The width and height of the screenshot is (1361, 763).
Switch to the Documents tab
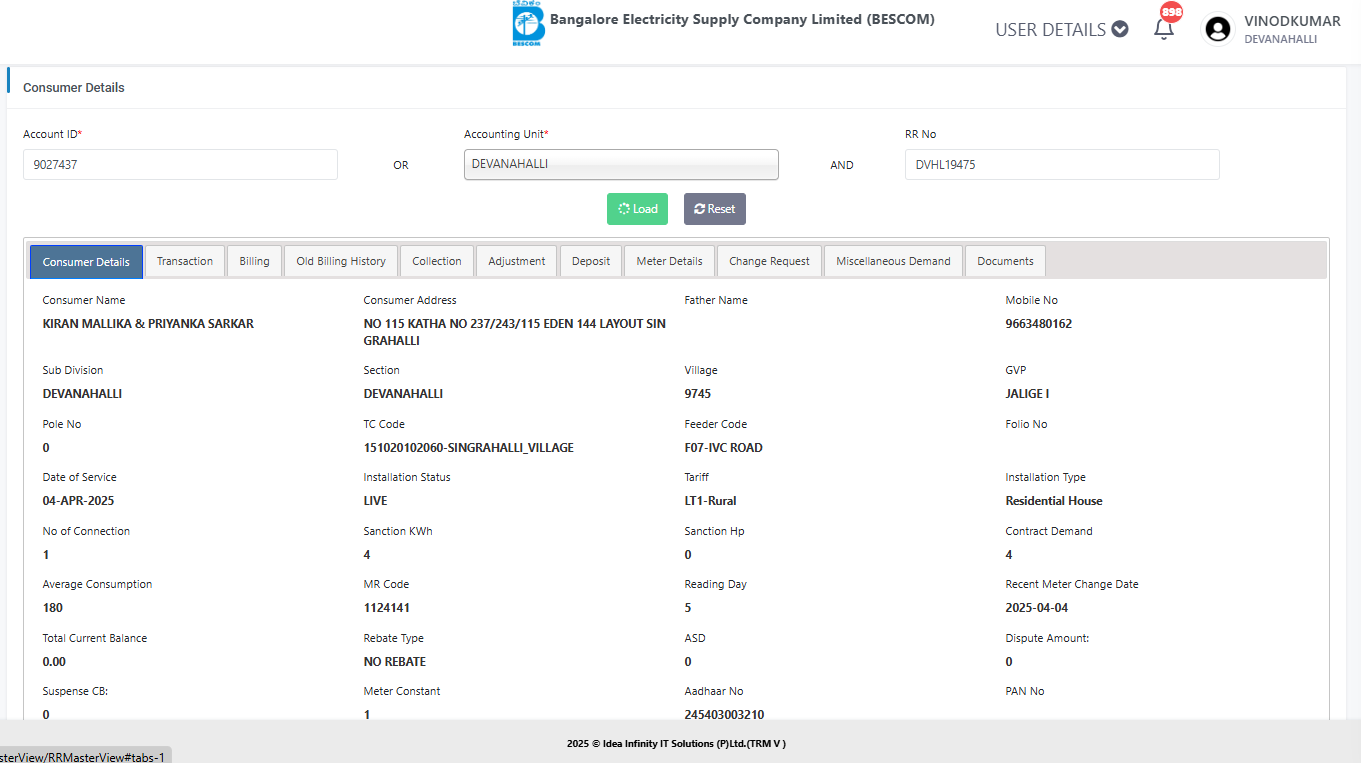[1005, 261]
